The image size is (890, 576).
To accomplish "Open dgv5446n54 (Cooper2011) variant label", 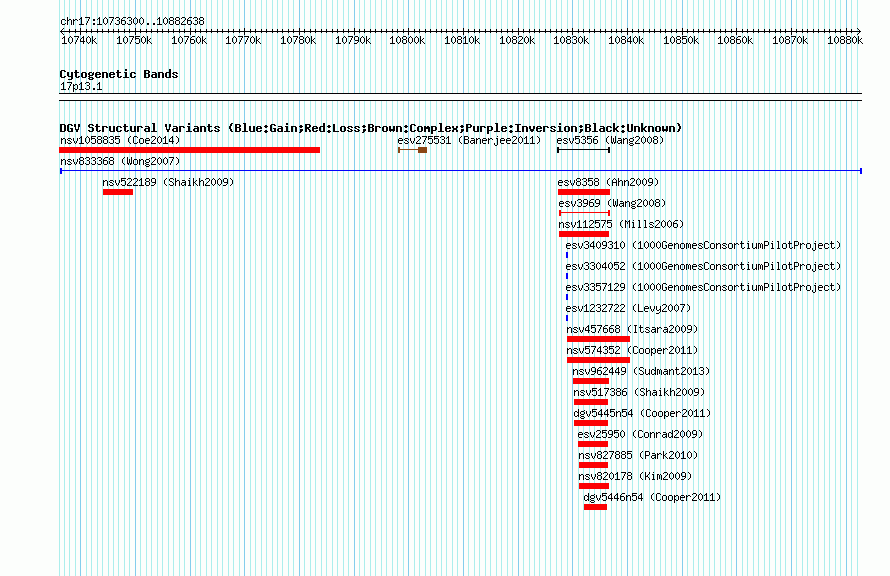I will (x=652, y=497).
